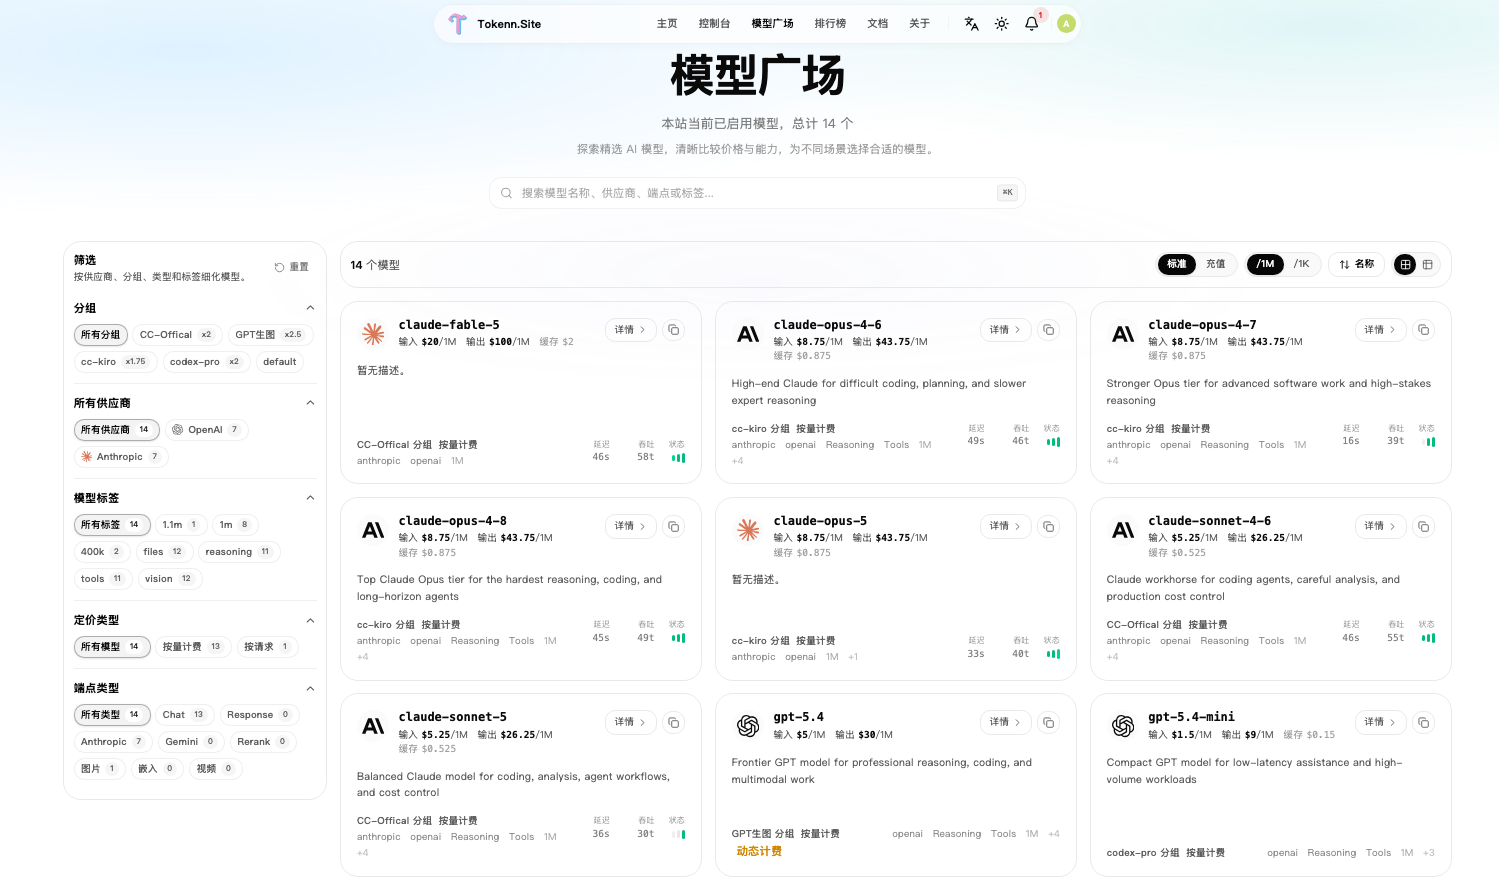
Task: Open 控制台 navigation item
Action: coord(714,24)
